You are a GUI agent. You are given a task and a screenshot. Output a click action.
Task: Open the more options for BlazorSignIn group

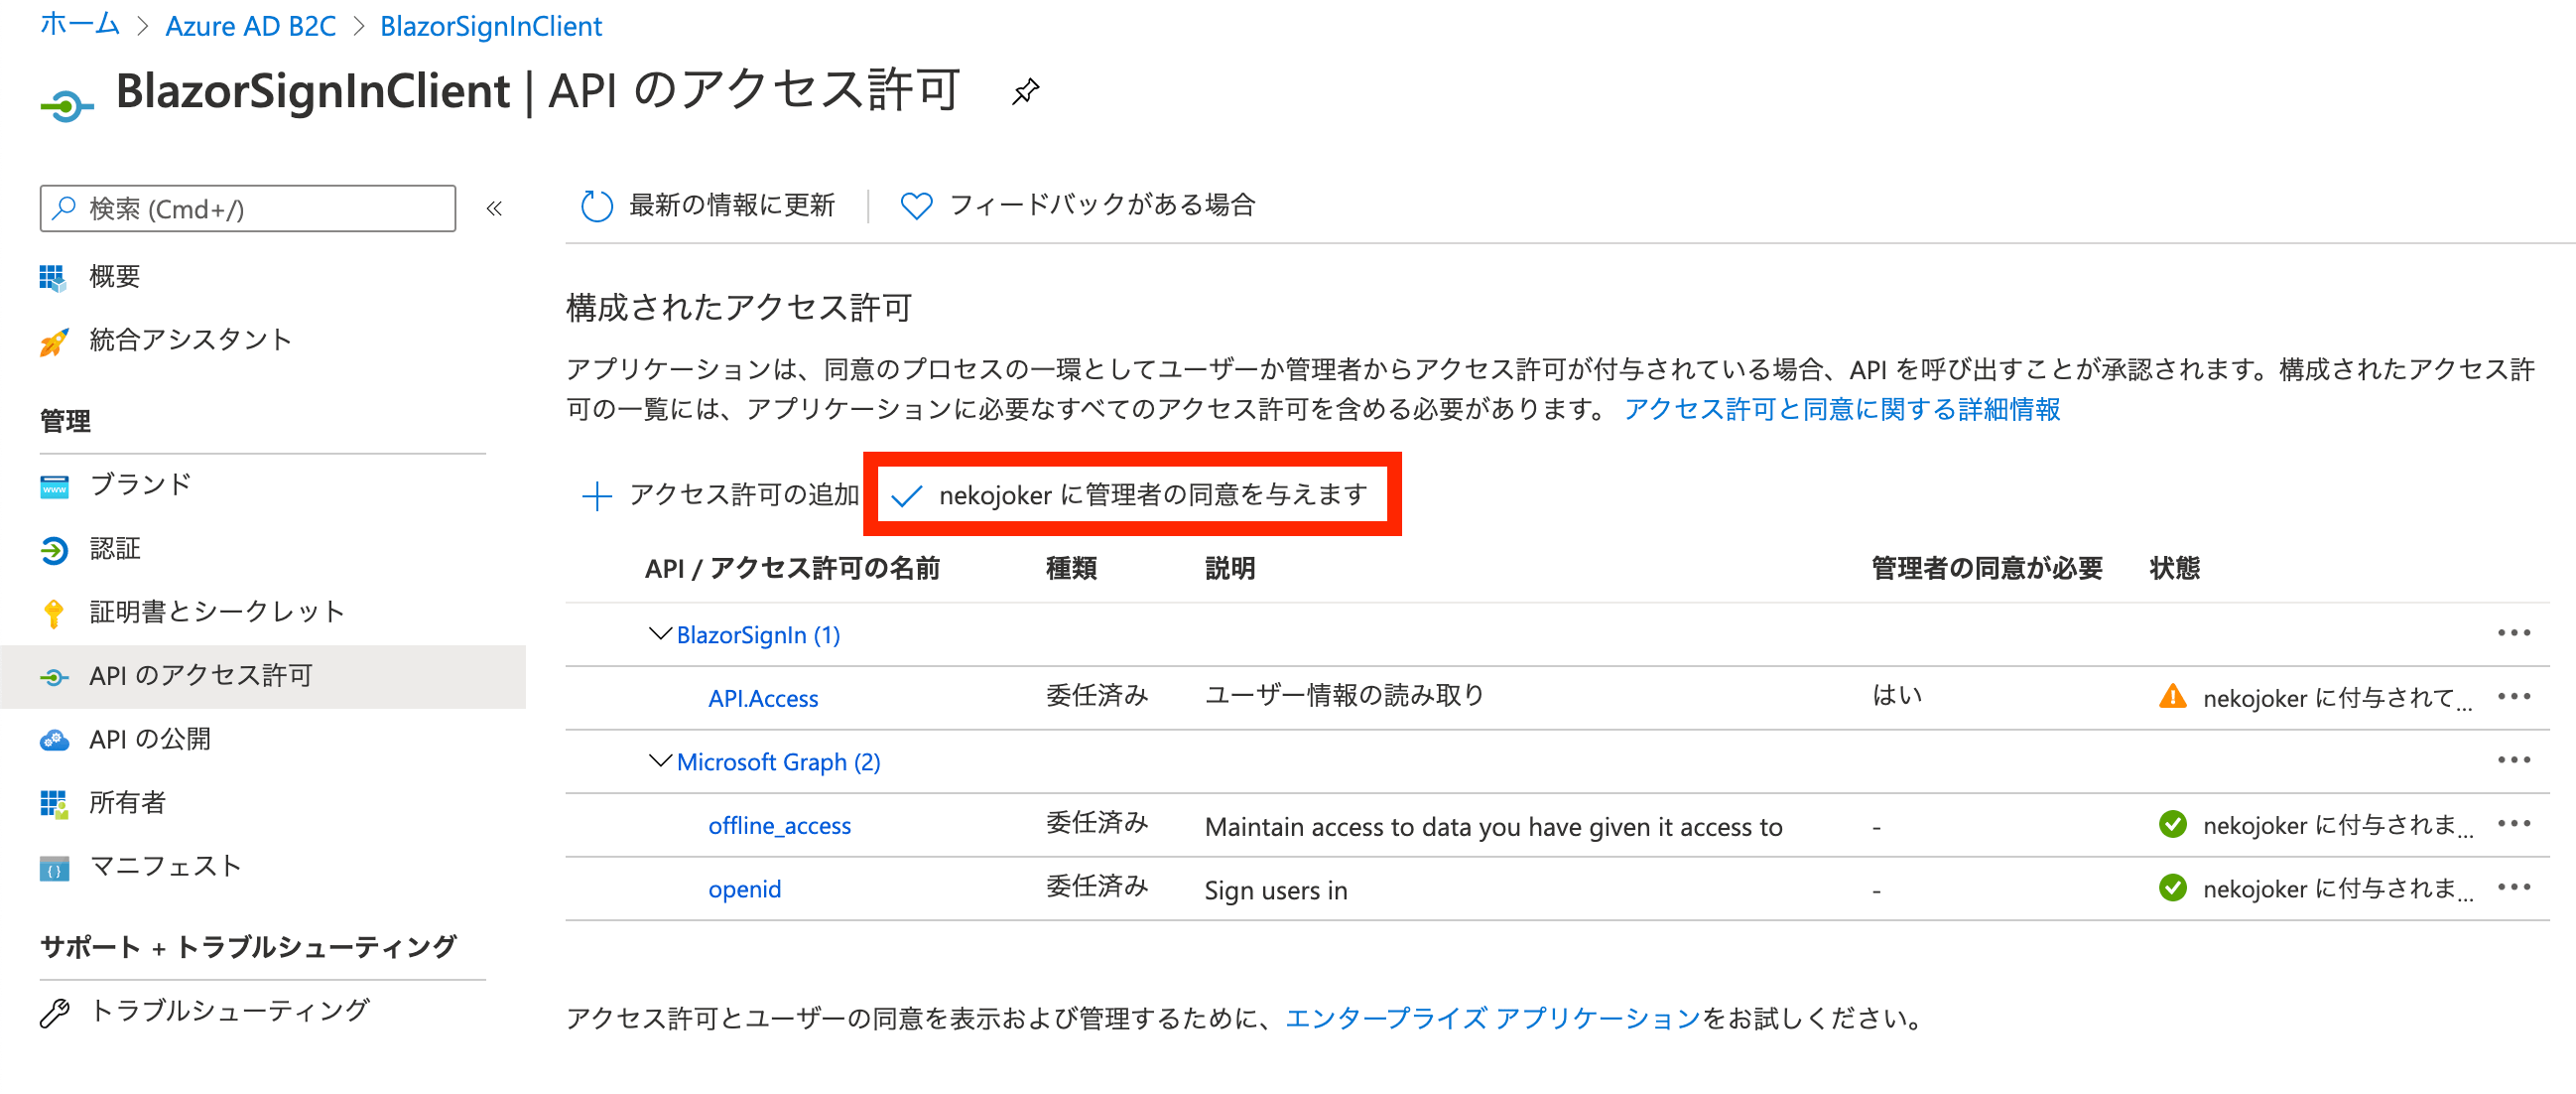[2513, 633]
